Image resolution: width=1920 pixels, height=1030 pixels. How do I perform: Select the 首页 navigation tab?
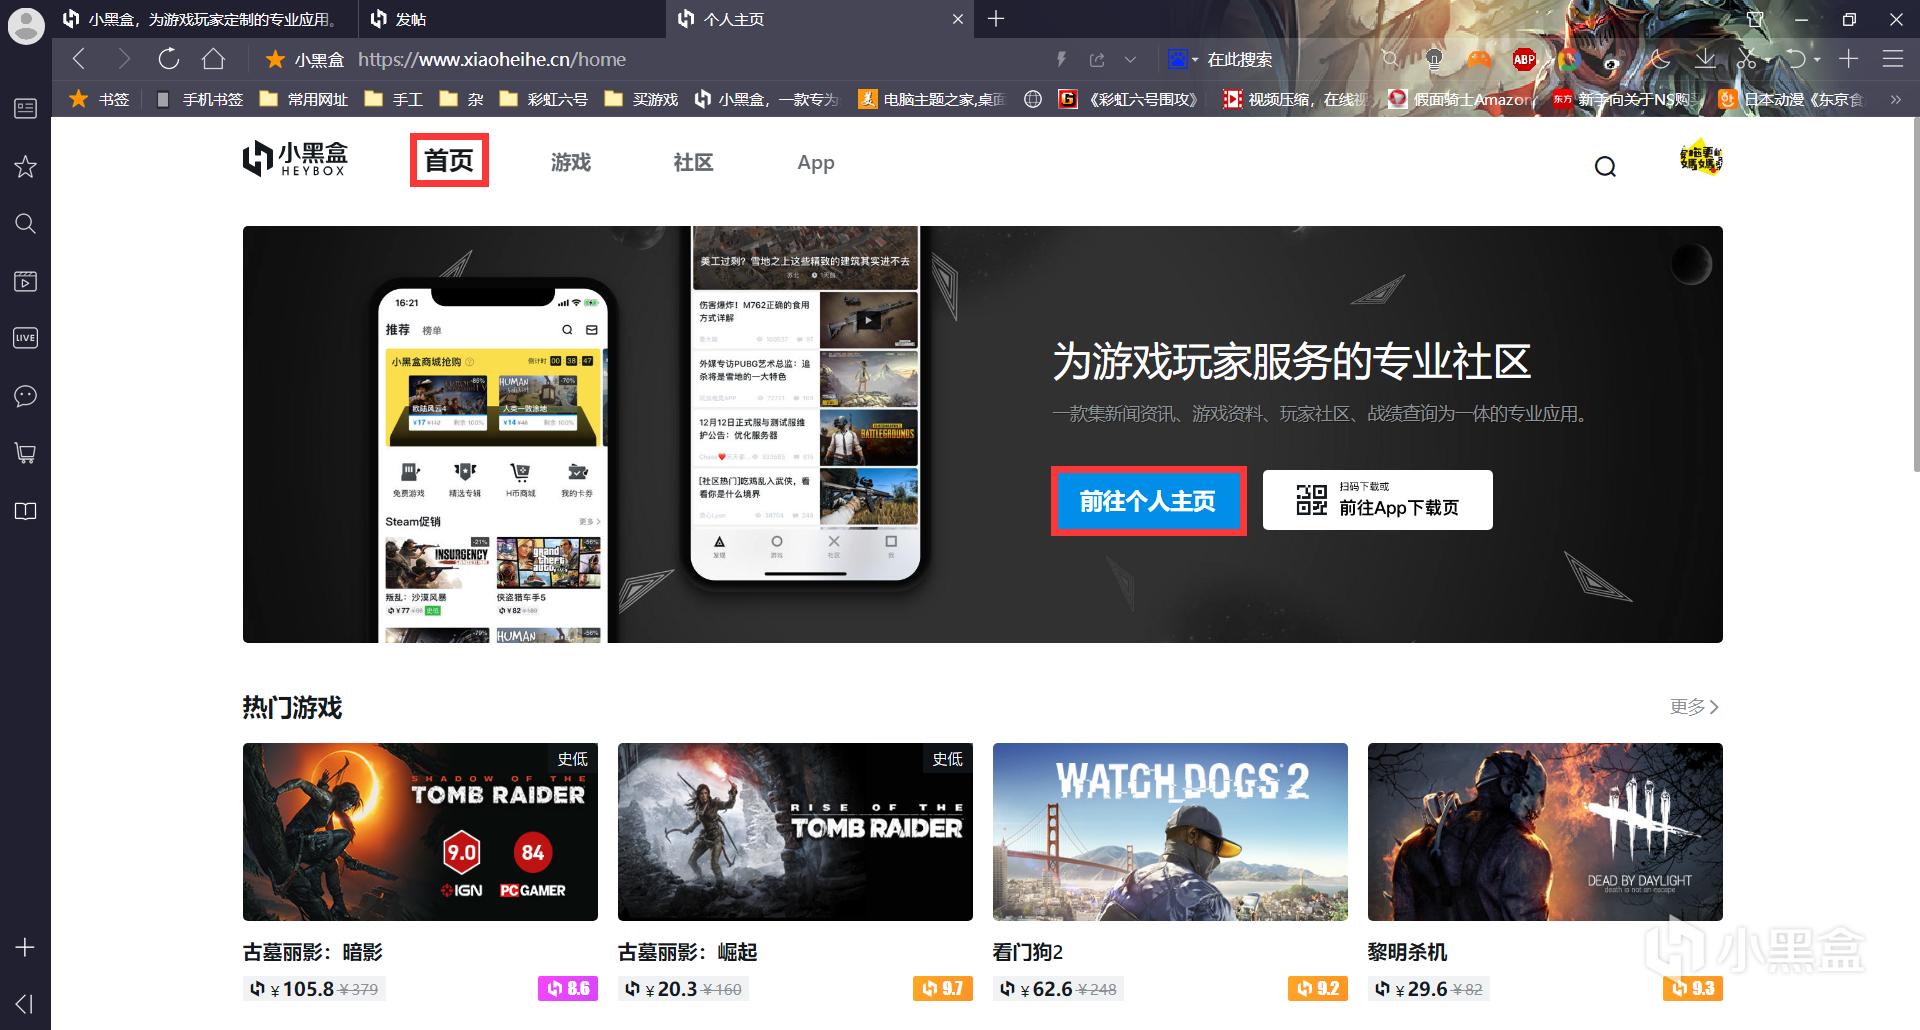click(x=449, y=161)
